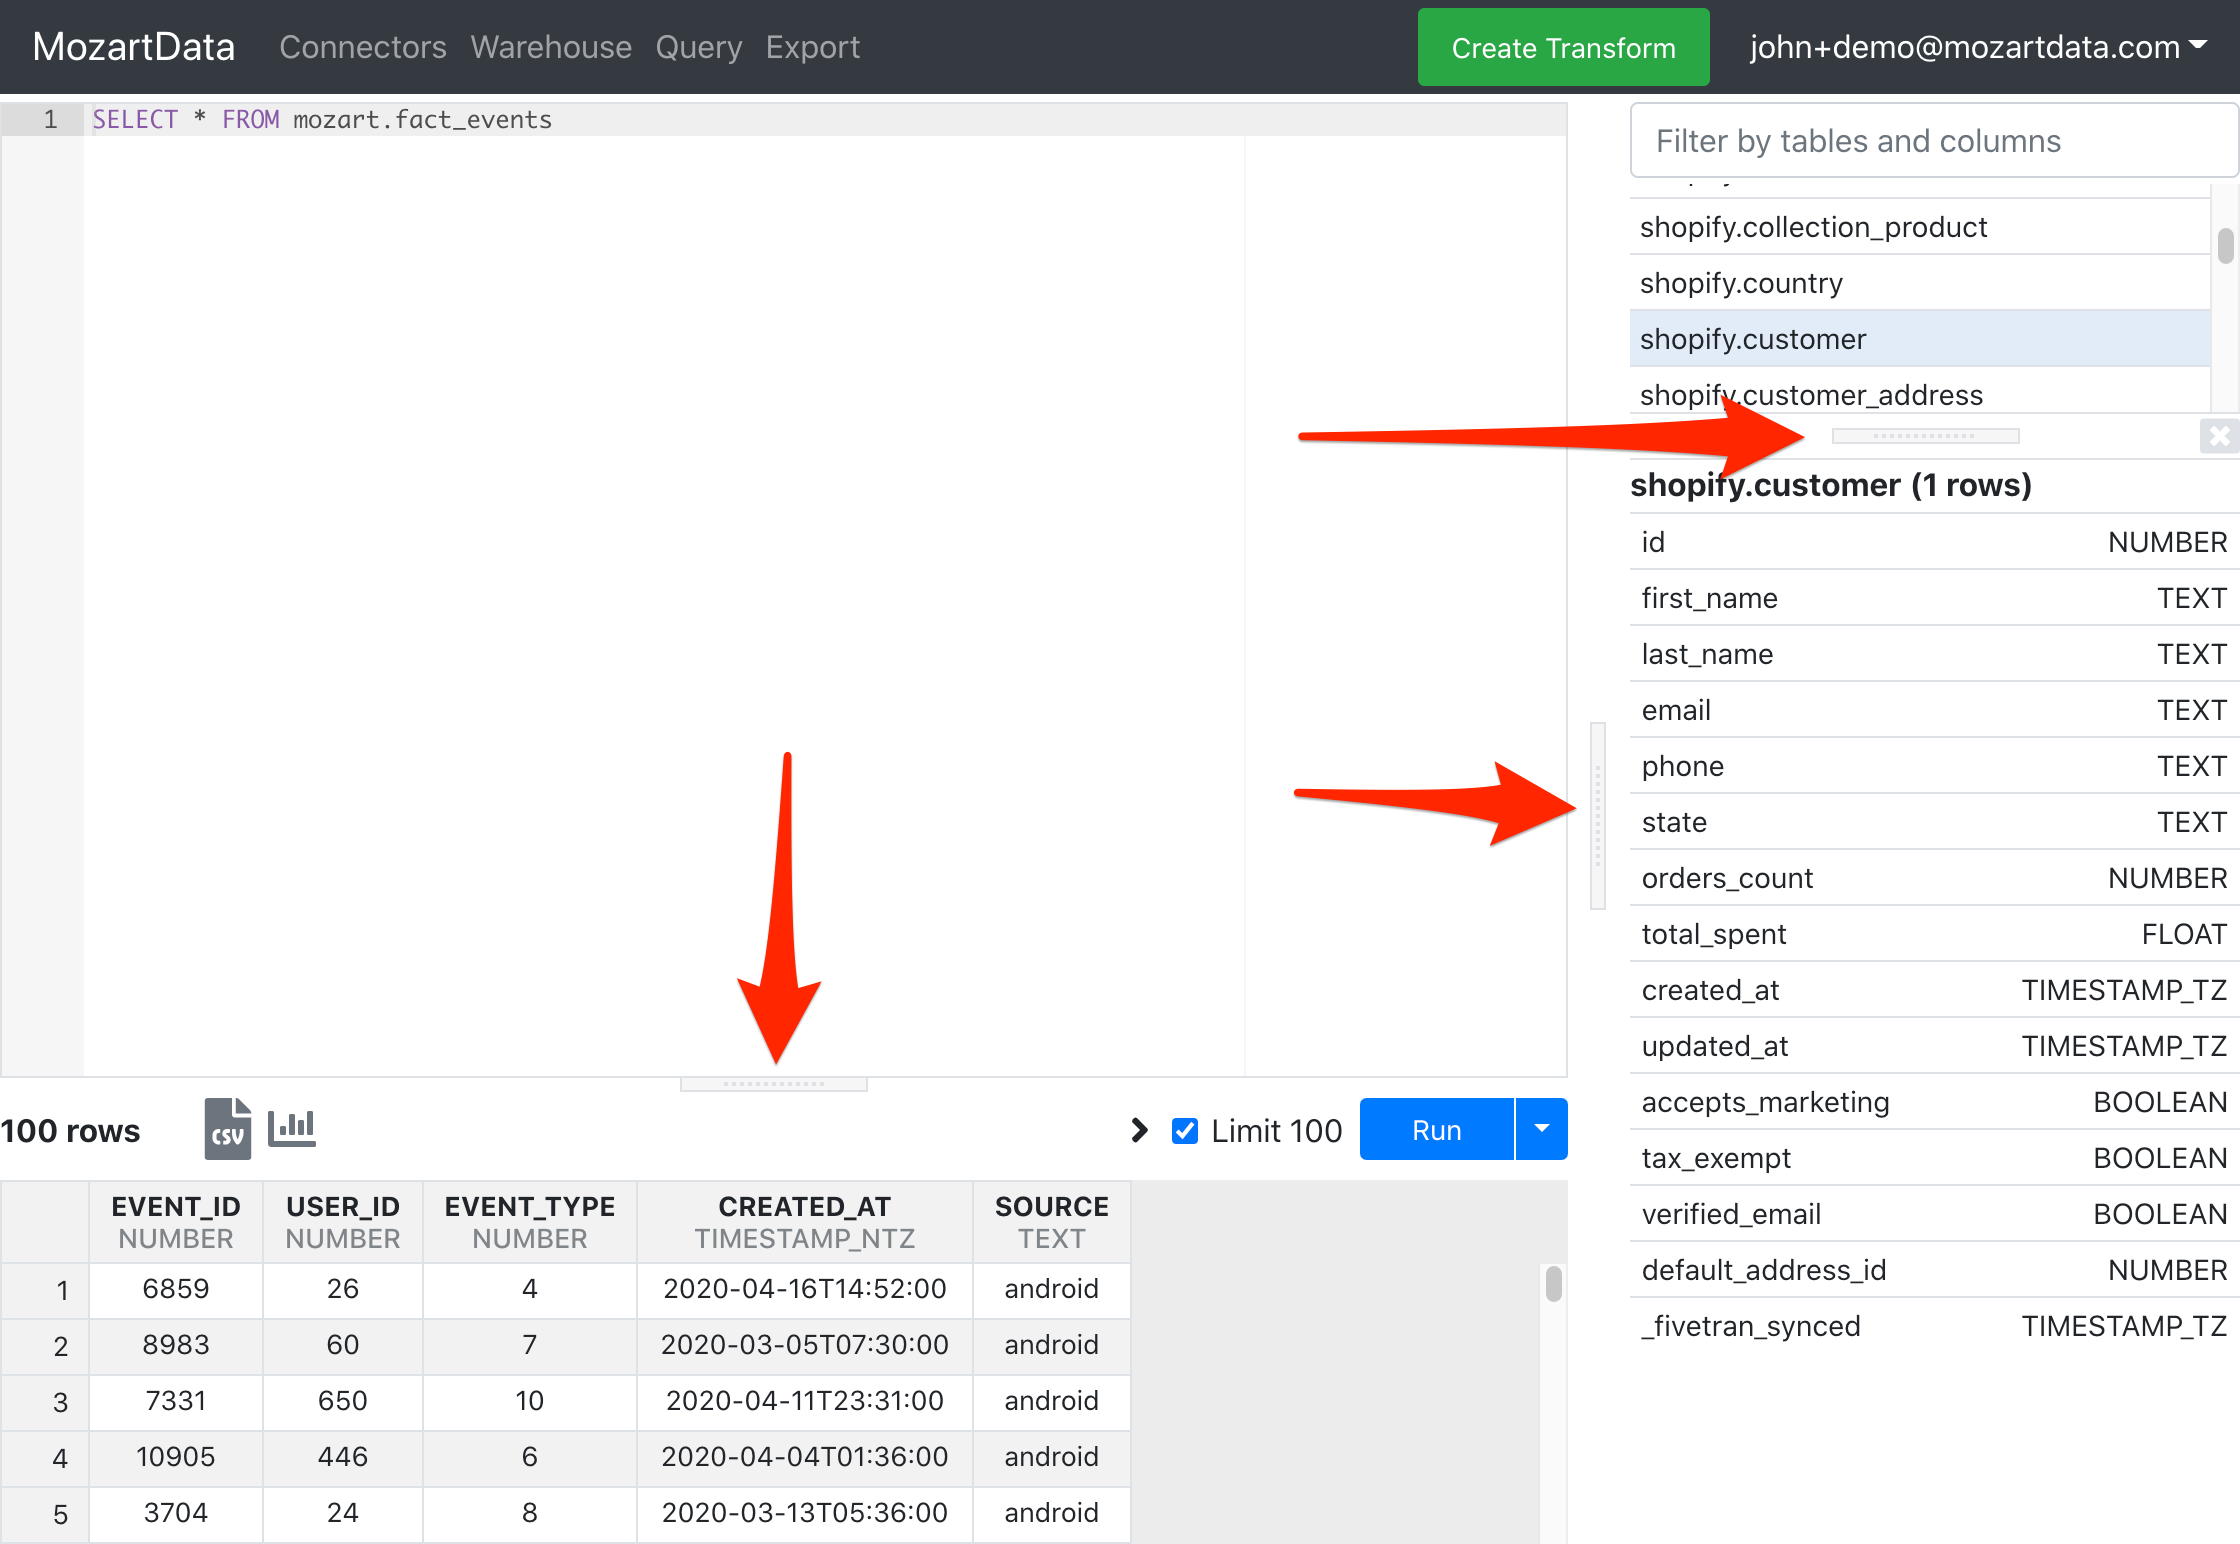Click the USER_ID column header
The height and width of the screenshot is (1544, 2240).
pos(343,1222)
